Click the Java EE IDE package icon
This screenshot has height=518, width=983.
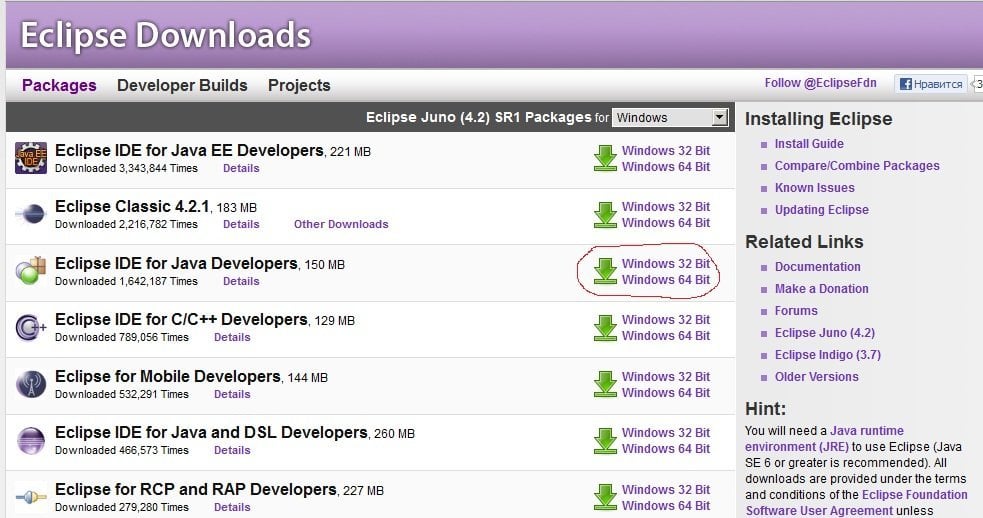(x=31, y=158)
